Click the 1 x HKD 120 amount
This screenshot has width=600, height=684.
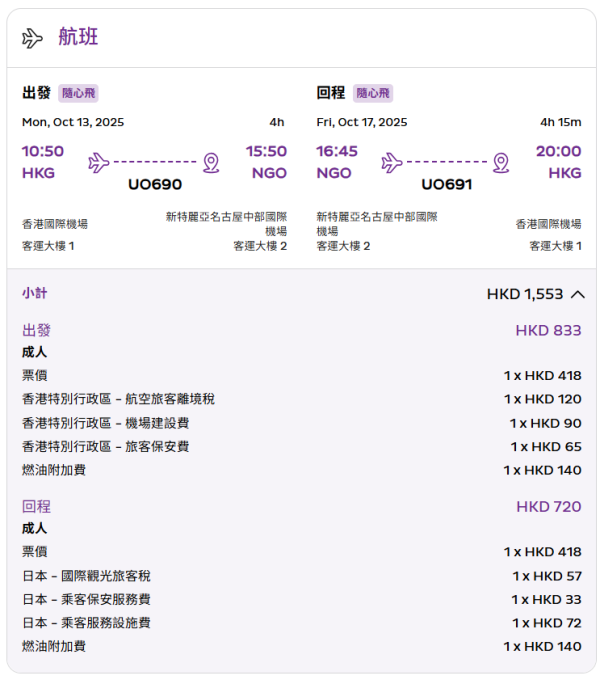(543, 399)
